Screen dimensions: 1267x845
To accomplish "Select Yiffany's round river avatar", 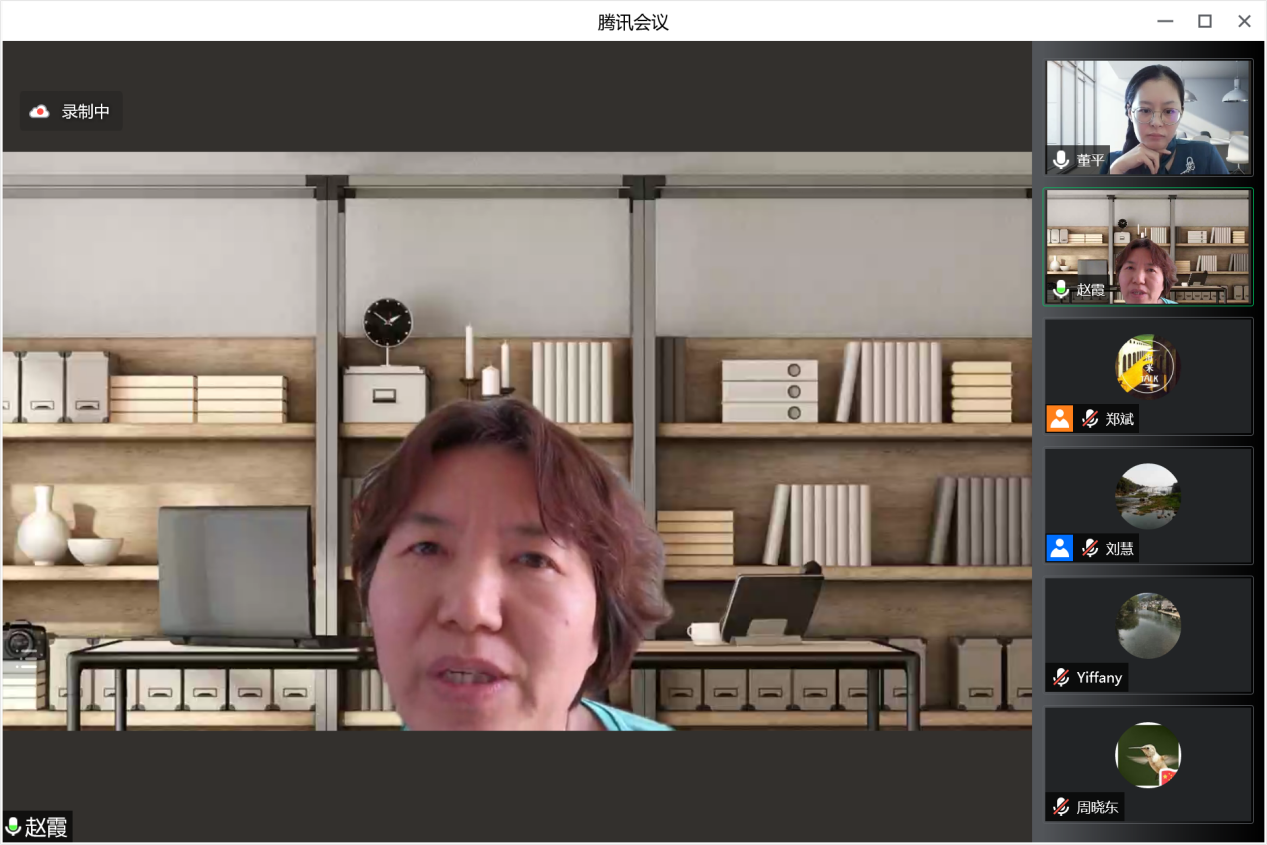I will (x=1148, y=625).
